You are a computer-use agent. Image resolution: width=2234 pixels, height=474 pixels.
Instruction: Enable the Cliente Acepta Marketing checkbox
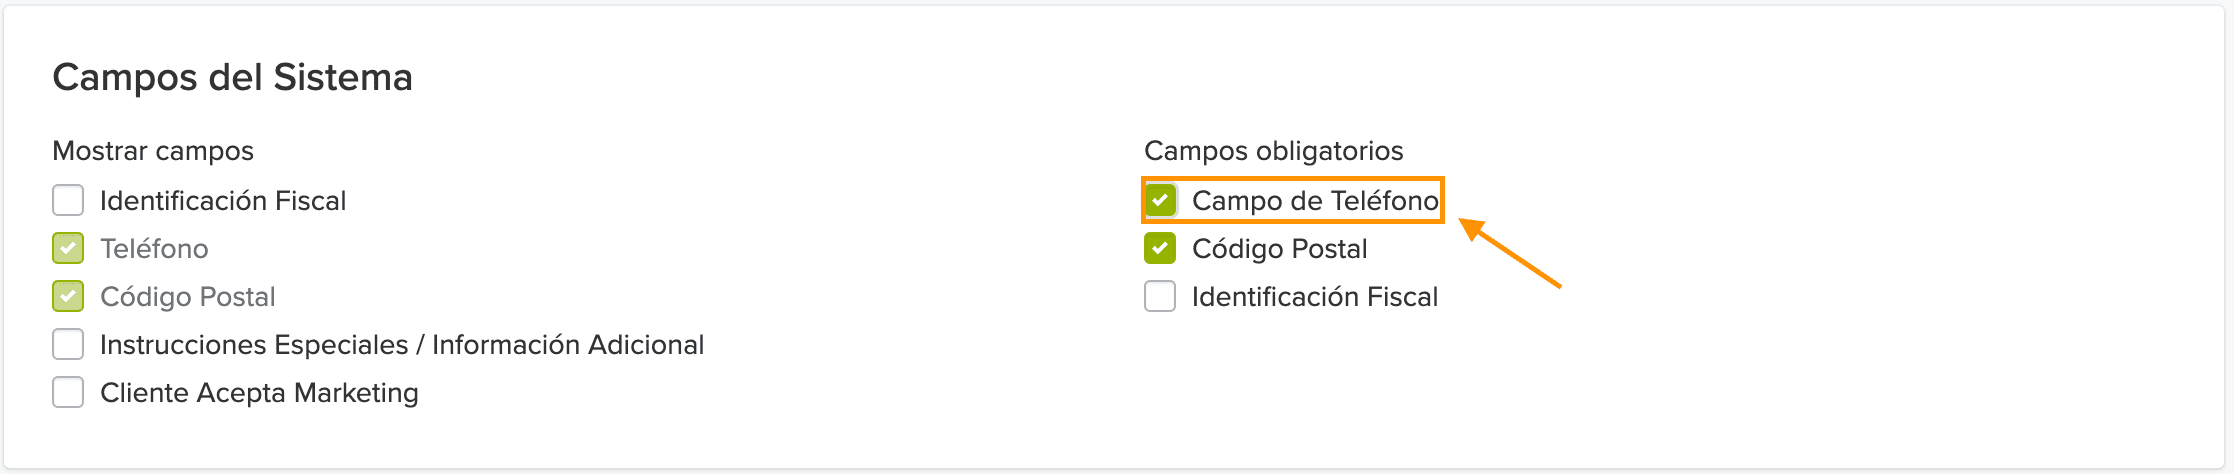pos(68,392)
